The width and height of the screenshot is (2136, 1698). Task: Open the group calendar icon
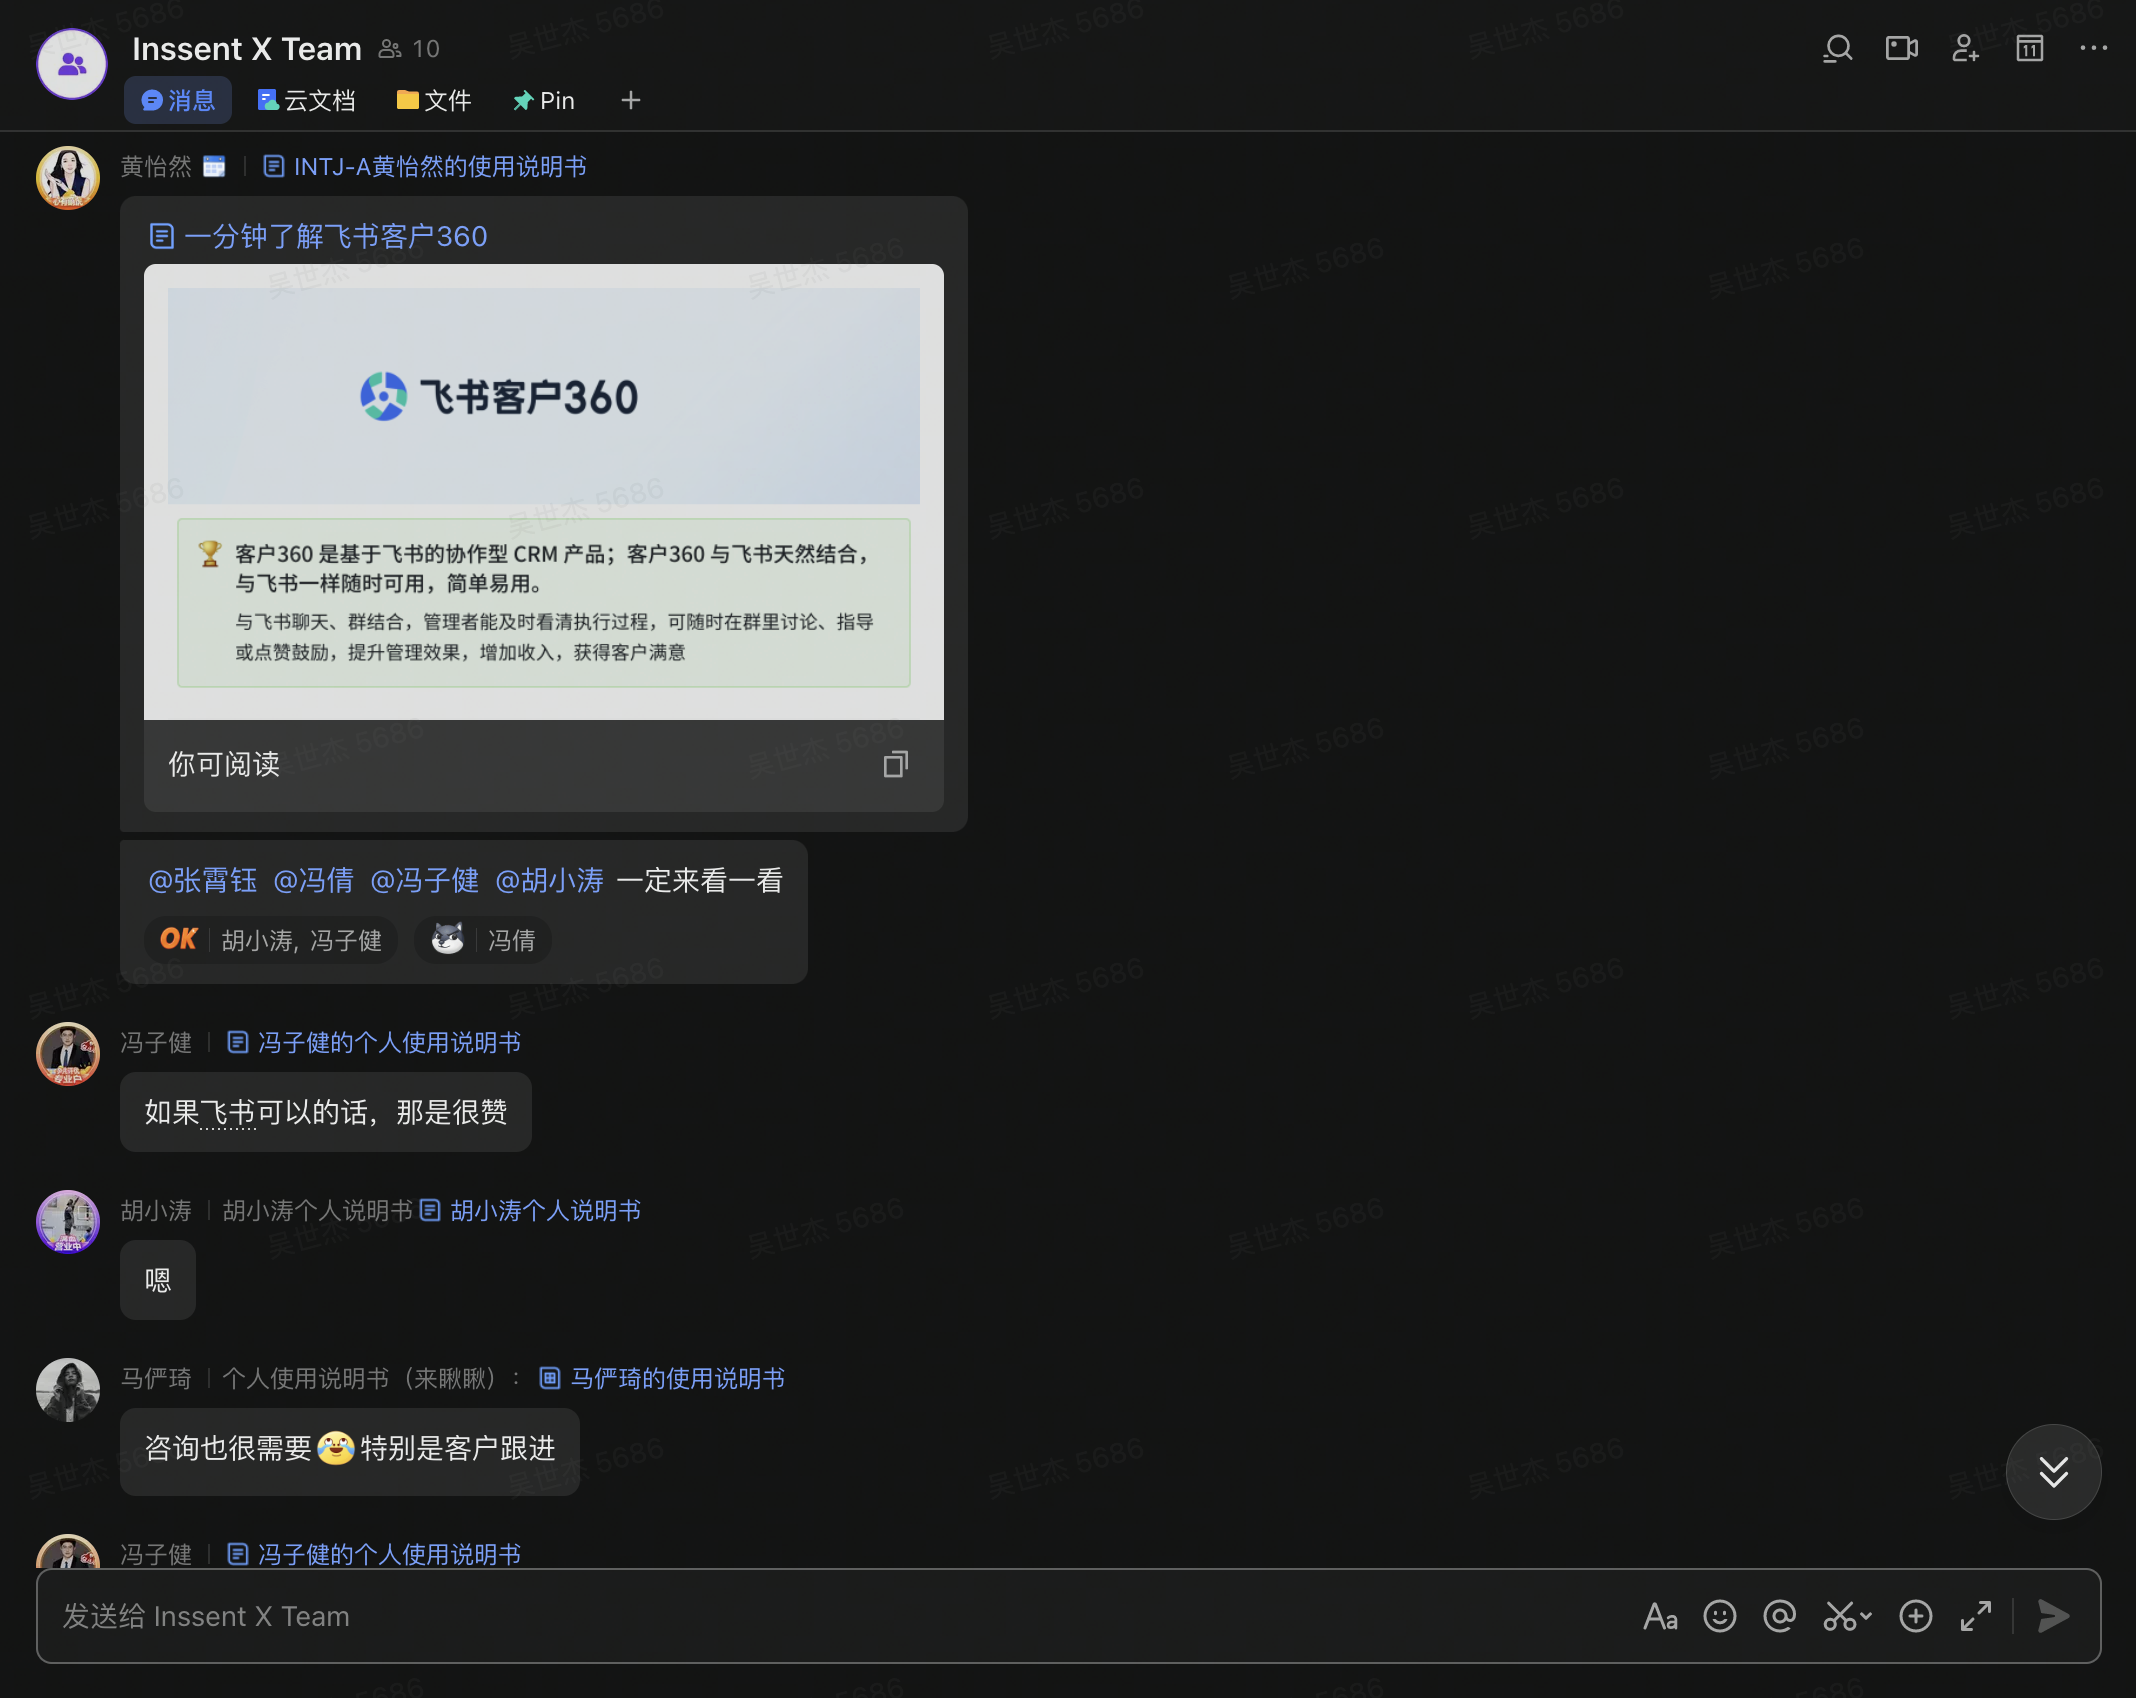pyautogui.click(x=2029, y=48)
